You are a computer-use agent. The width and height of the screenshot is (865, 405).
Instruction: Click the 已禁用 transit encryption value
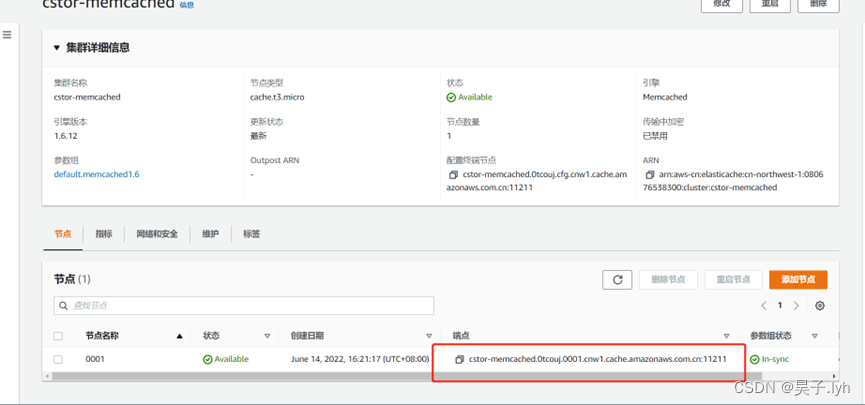[x=655, y=136]
